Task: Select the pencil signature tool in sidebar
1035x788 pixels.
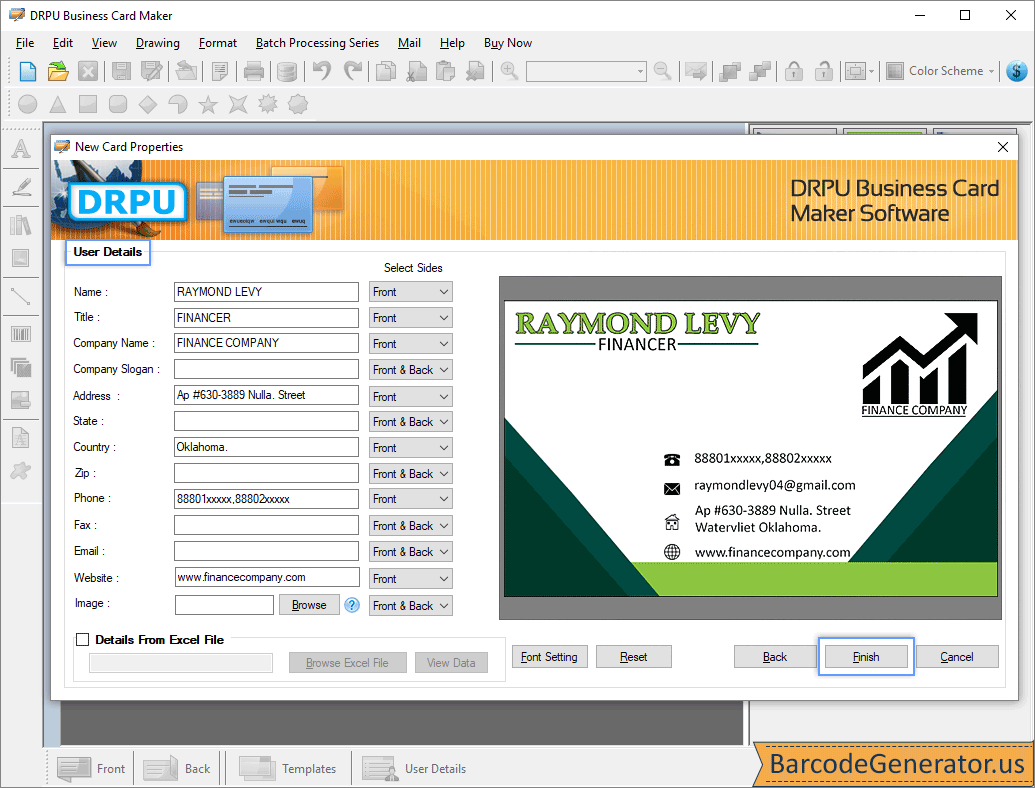Action: (x=21, y=187)
